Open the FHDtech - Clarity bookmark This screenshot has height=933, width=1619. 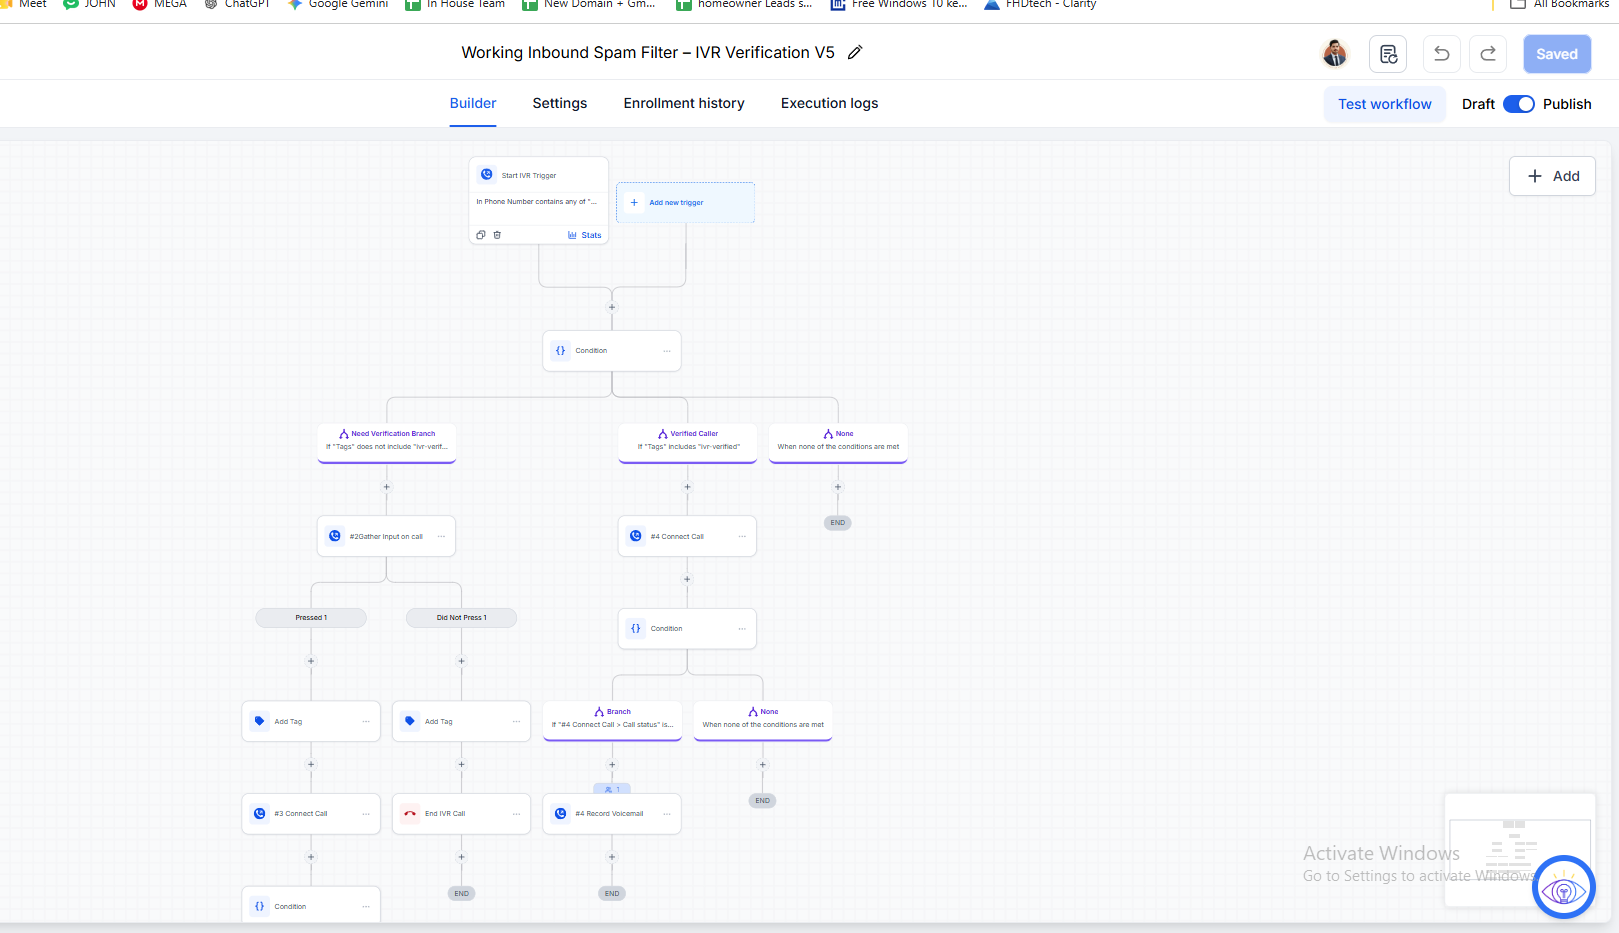coord(1040,5)
